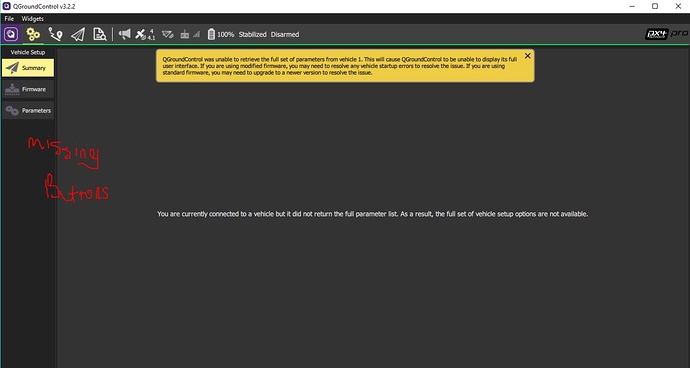The width and height of the screenshot is (690, 368).
Task: Open the Firmware setup page
Action: pyautogui.click(x=28, y=89)
